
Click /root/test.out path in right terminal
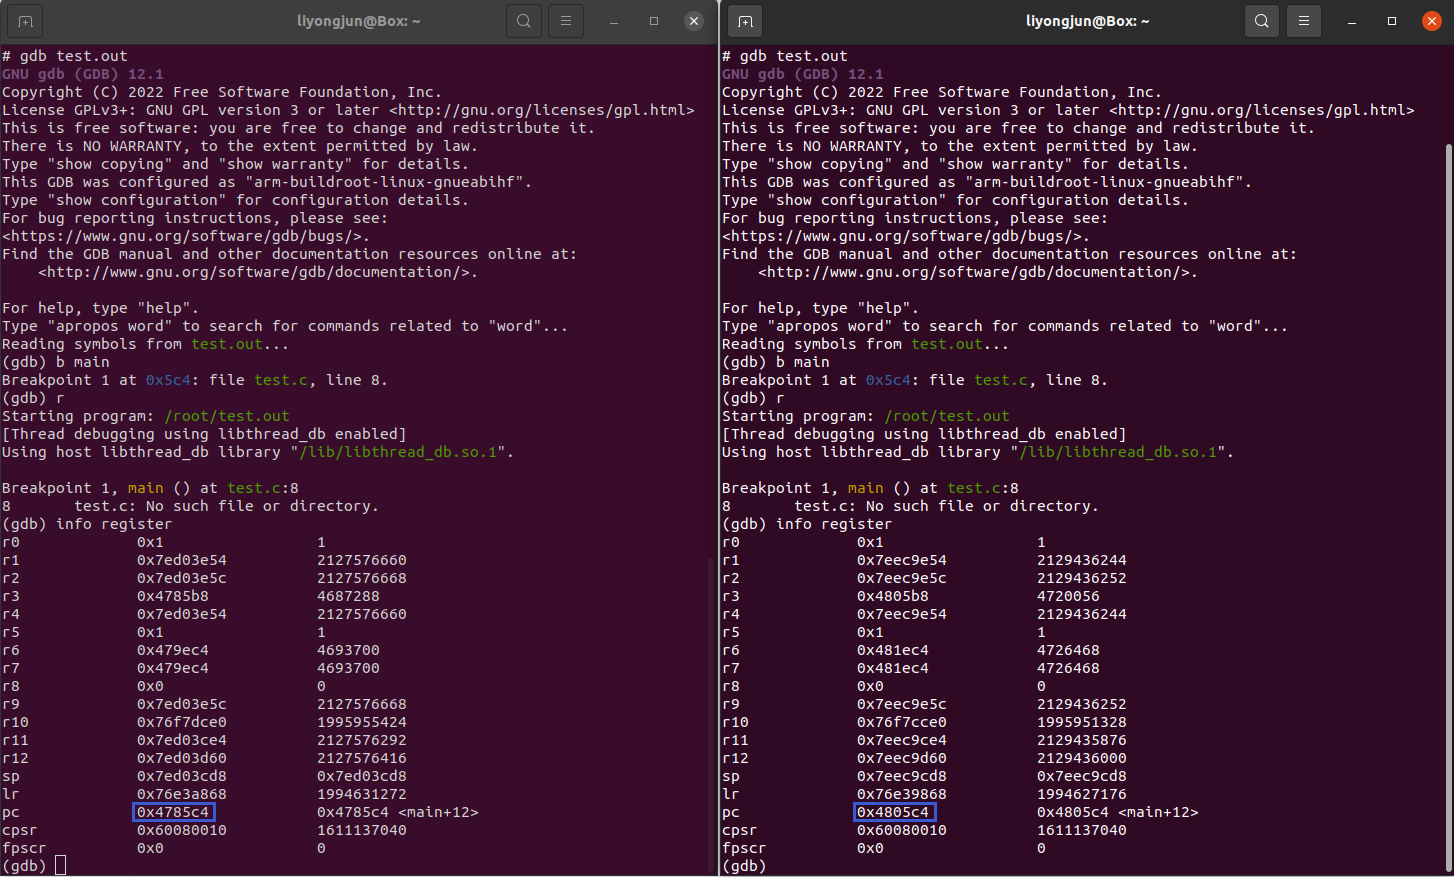(x=947, y=416)
